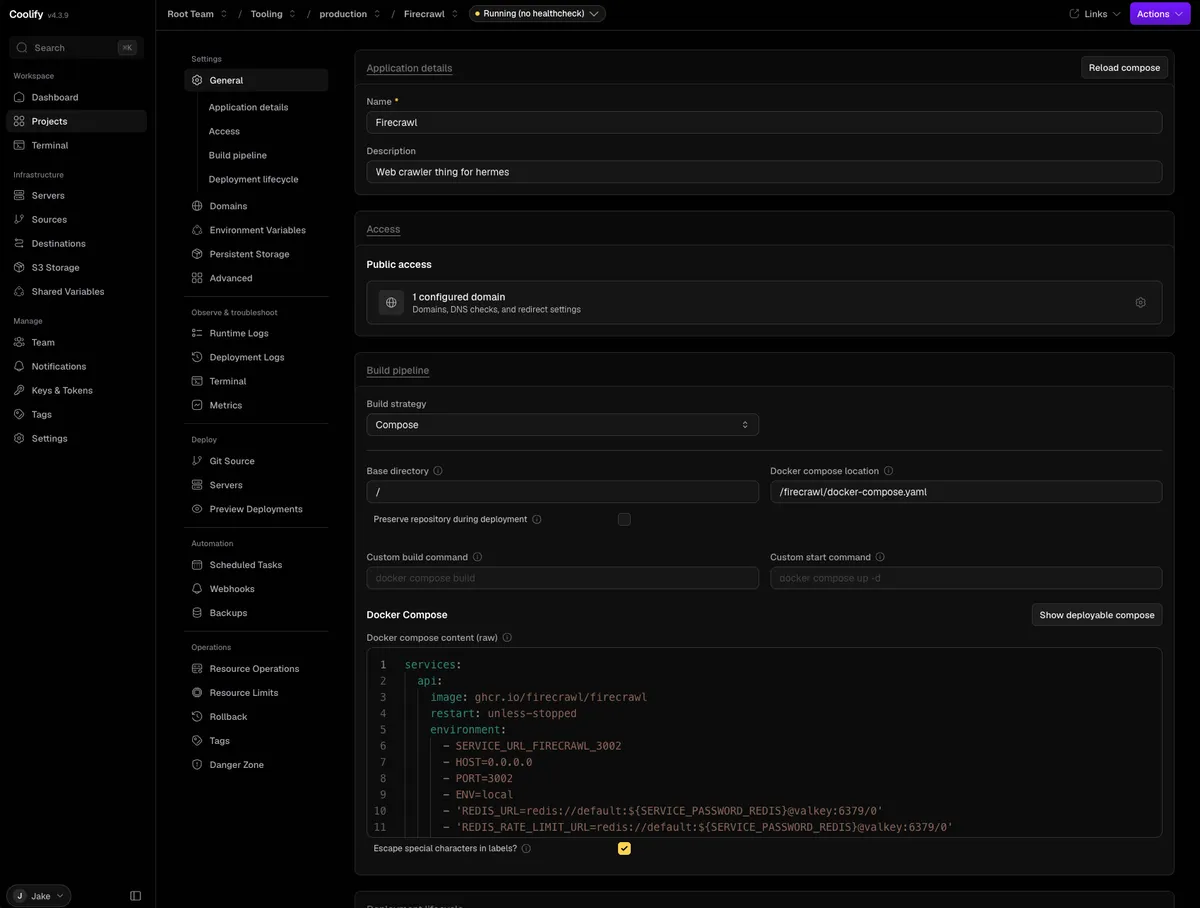Viewport: 1200px width, 908px height.
Task: Click the Notifications bell icon
Action: click(19, 366)
